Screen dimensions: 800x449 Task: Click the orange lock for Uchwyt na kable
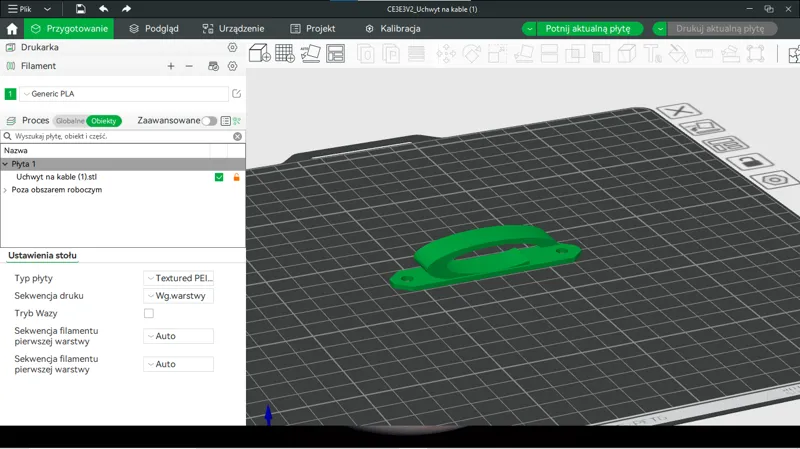pyautogui.click(x=236, y=177)
